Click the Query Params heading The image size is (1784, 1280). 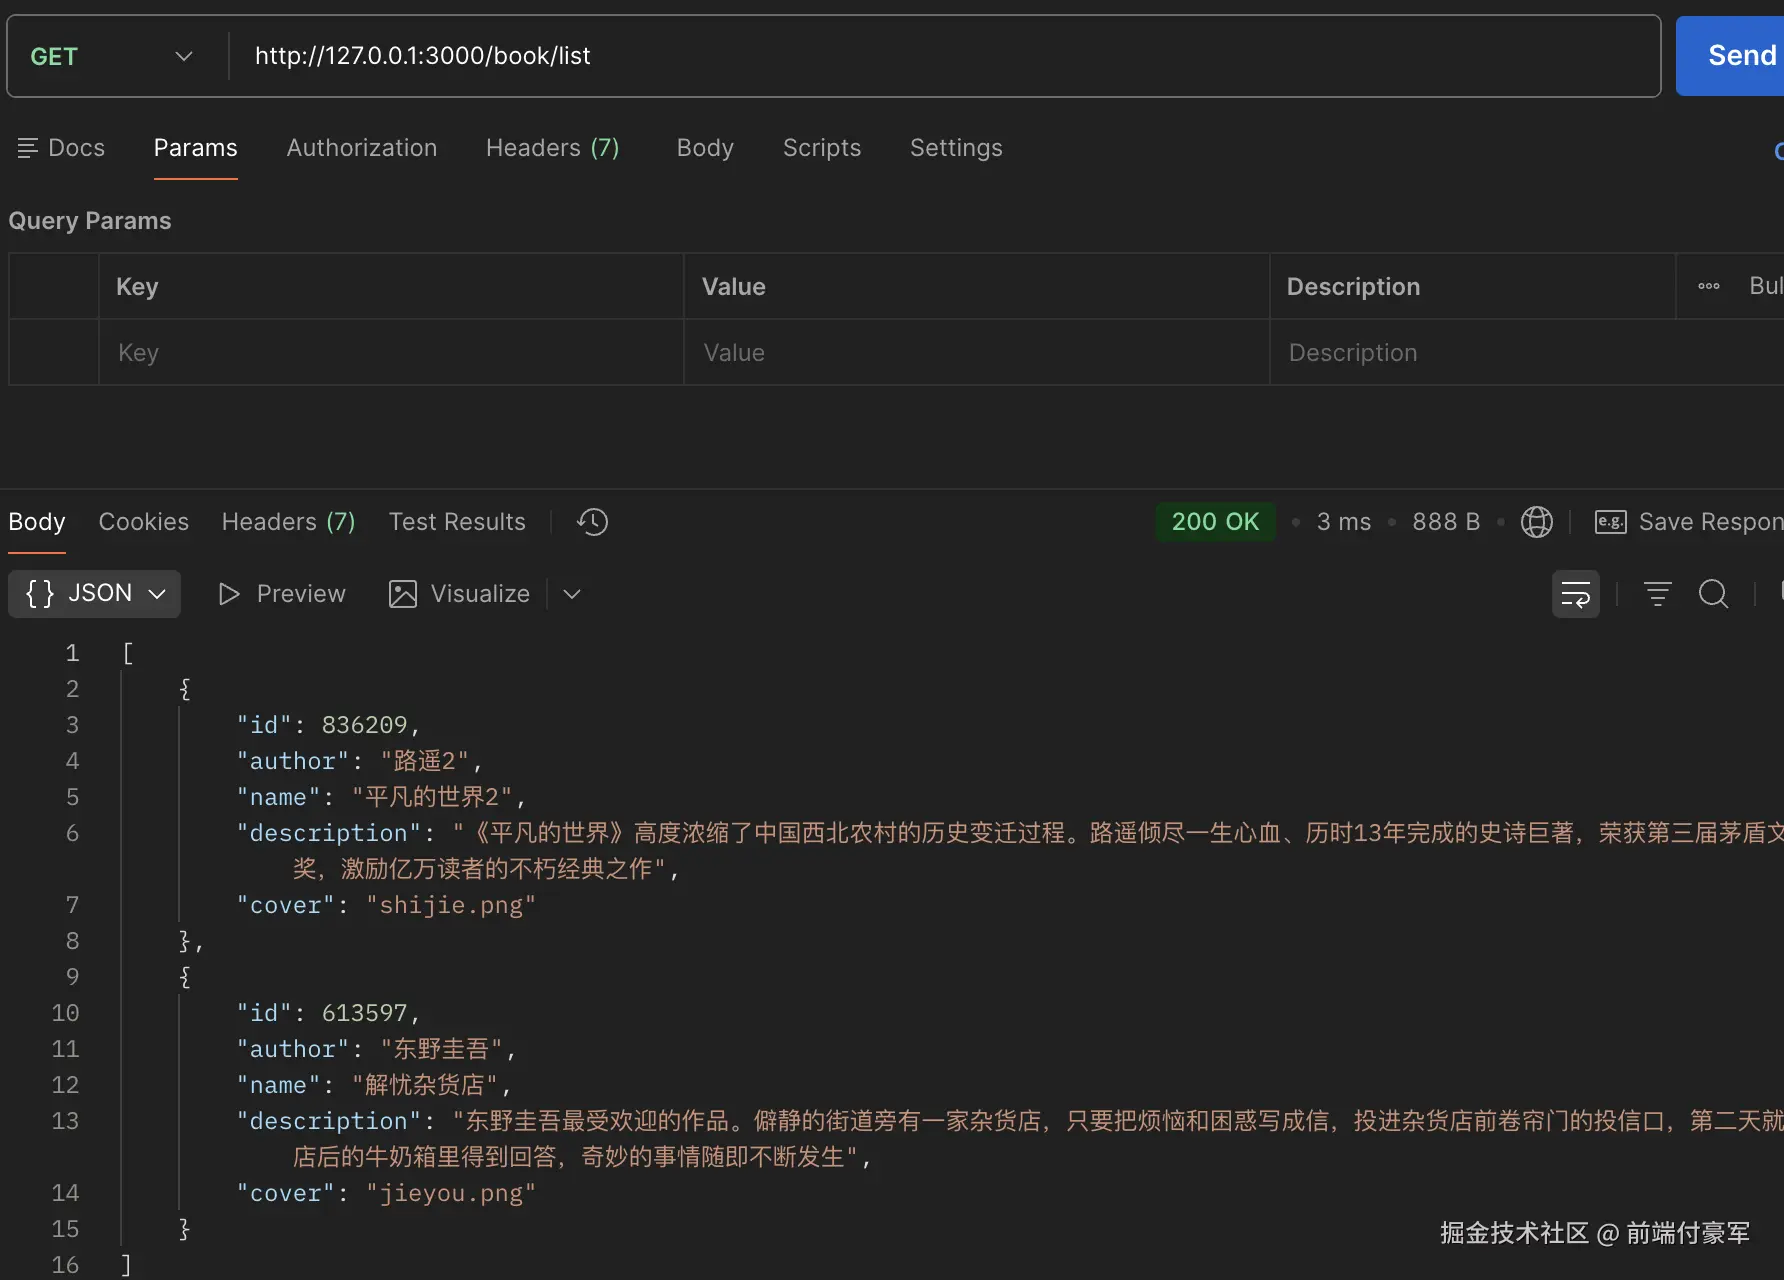90,221
